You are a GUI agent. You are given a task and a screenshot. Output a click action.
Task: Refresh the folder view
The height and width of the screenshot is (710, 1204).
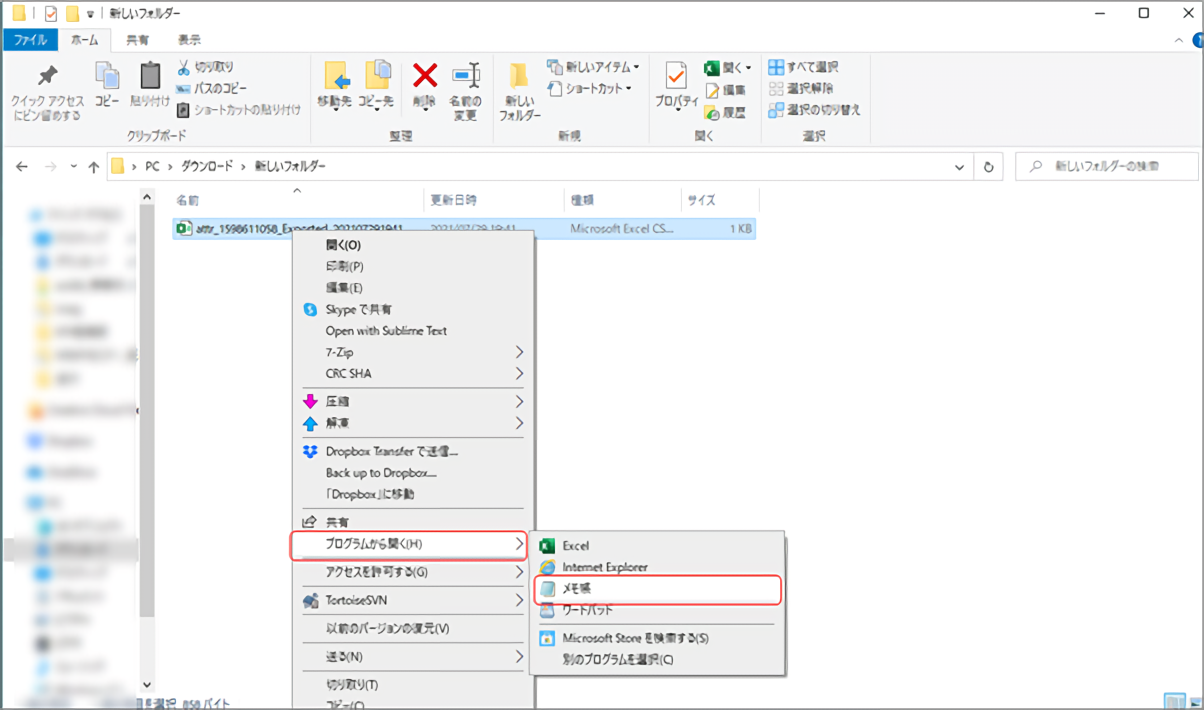[989, 166]
